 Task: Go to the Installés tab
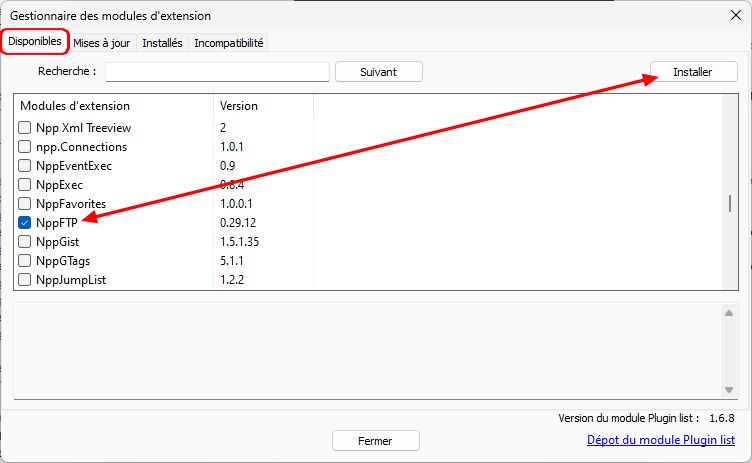point(162,43)
